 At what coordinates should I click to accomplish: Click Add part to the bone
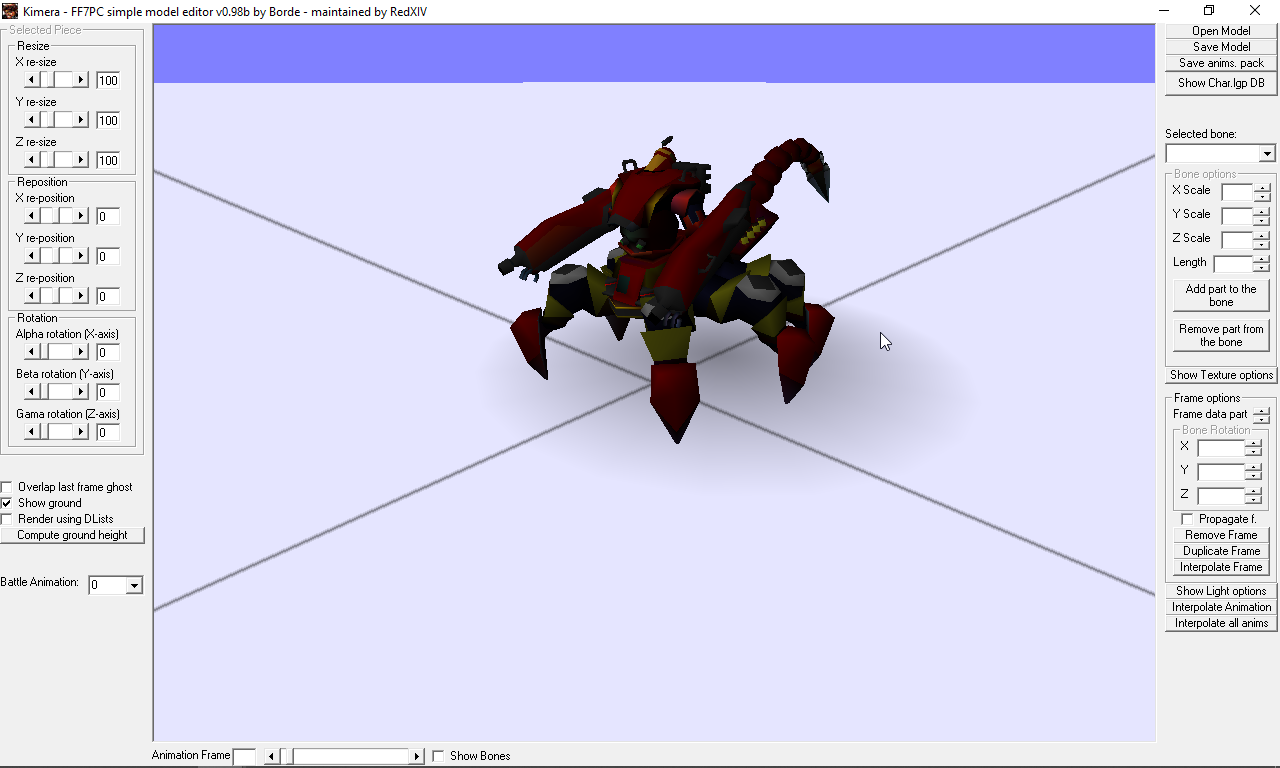[x=1221, y=295]
